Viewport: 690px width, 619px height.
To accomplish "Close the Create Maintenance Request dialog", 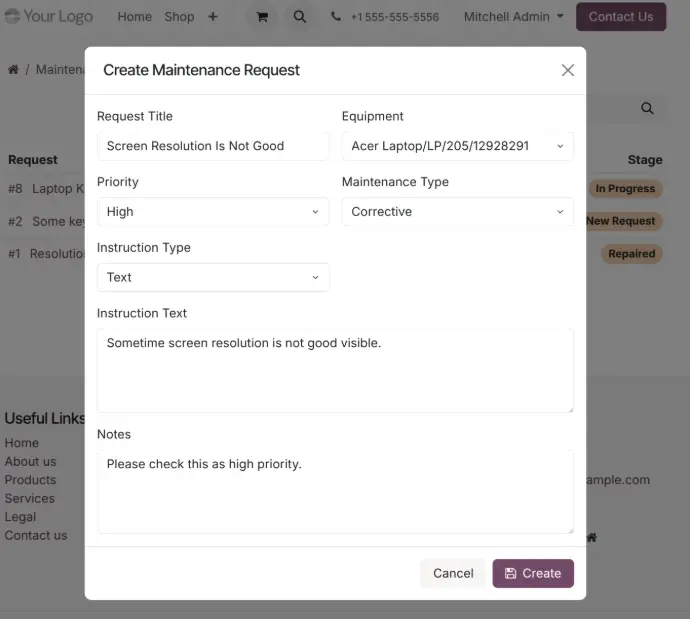I will click(567, 70).
